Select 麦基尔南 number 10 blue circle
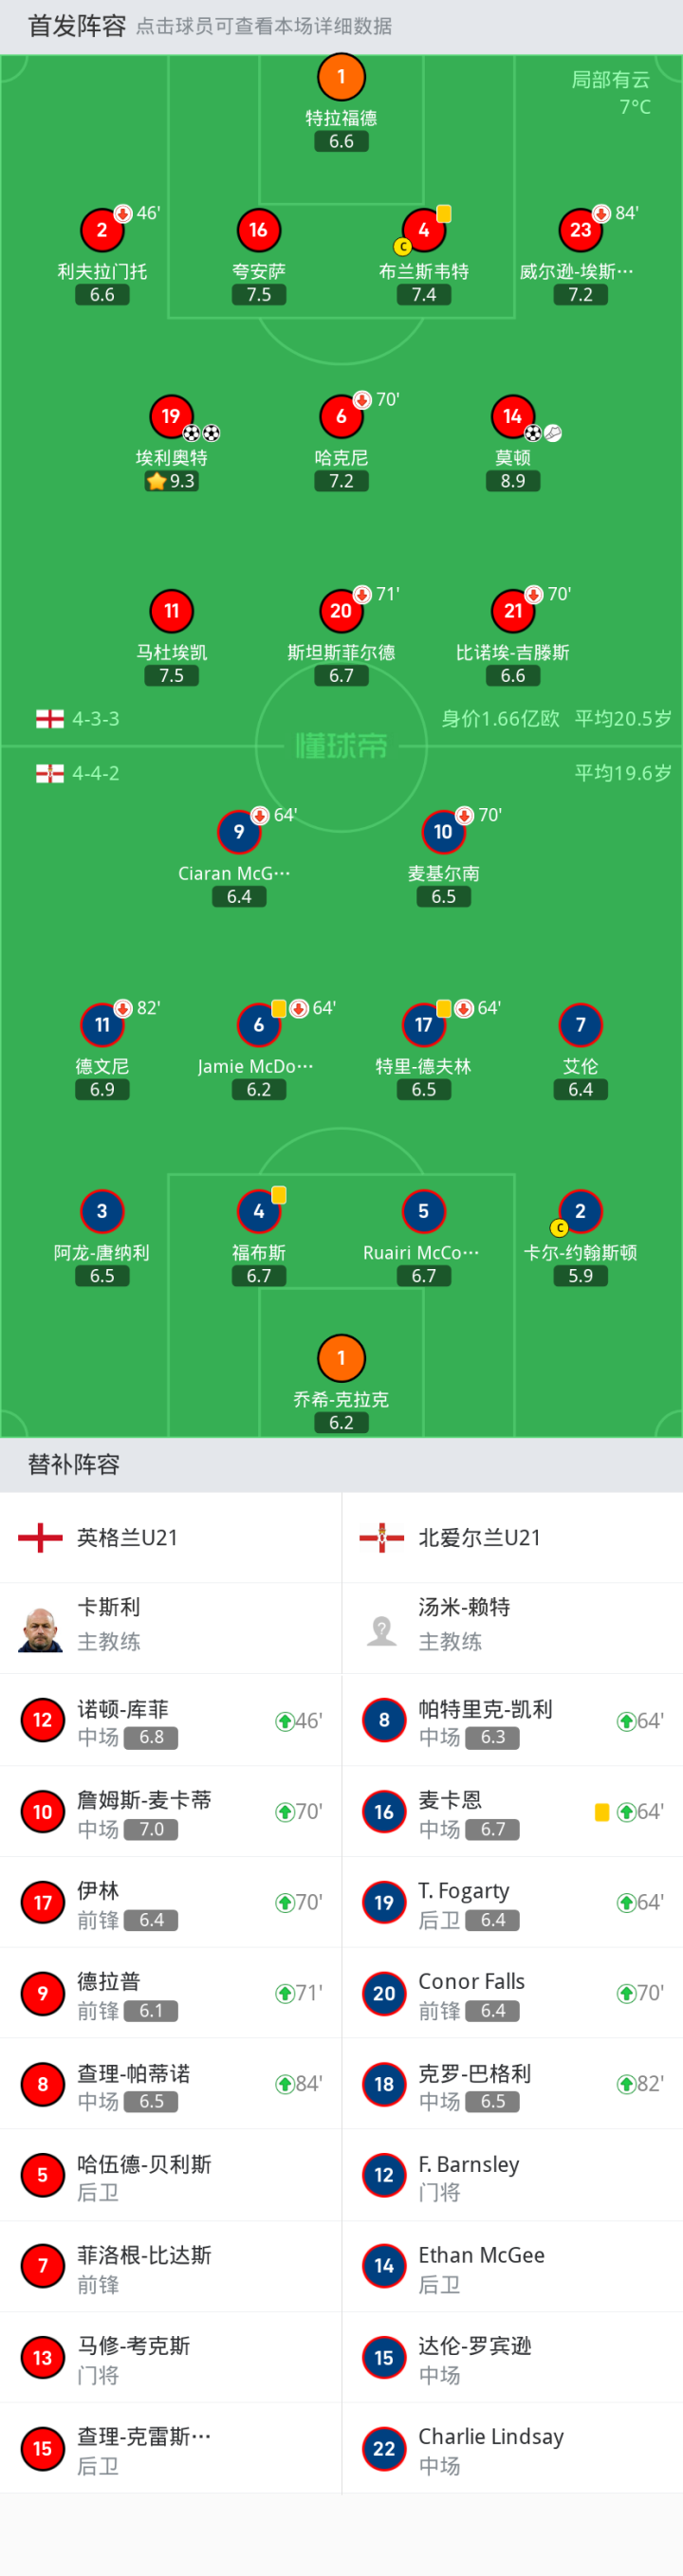 443,832
